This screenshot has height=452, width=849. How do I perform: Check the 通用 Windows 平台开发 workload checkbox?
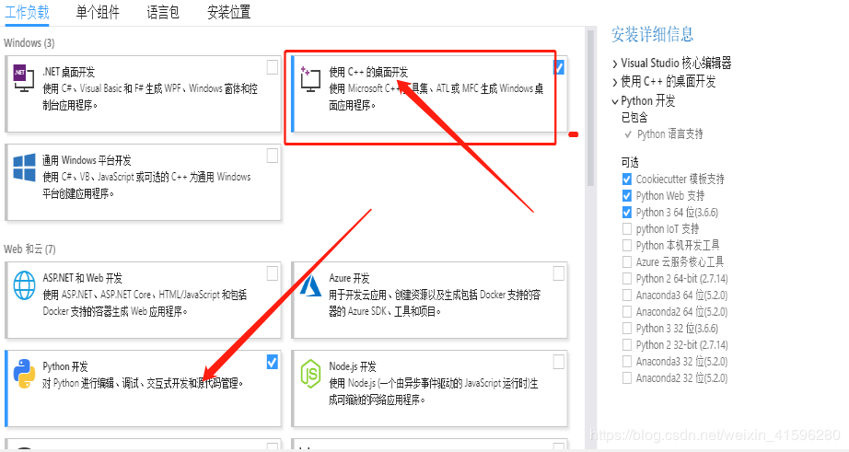pyautogui.click(x=272, y=156)
